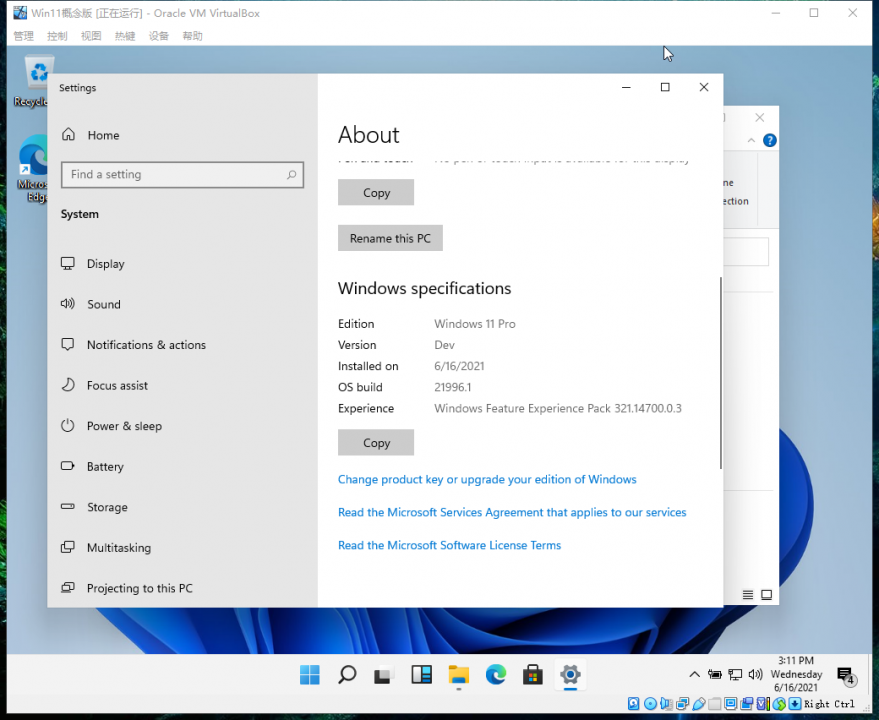
Task: Open Recycle Bin desktop icon
Action: [x=37, y=81]
